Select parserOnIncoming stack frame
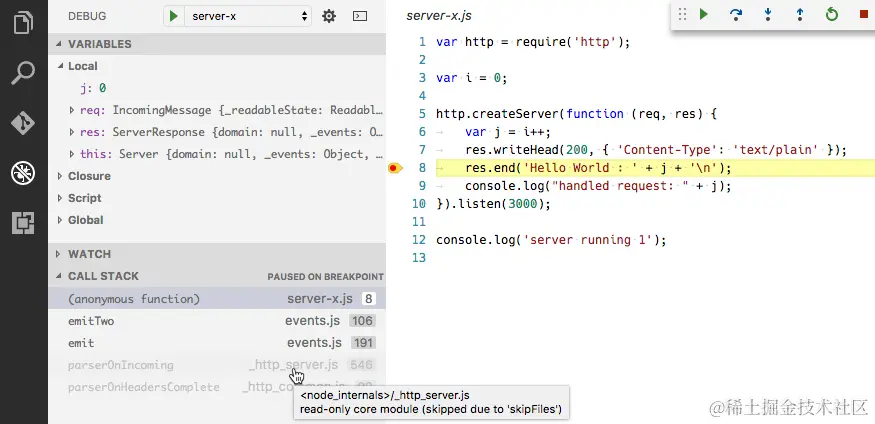 point(217,365)
